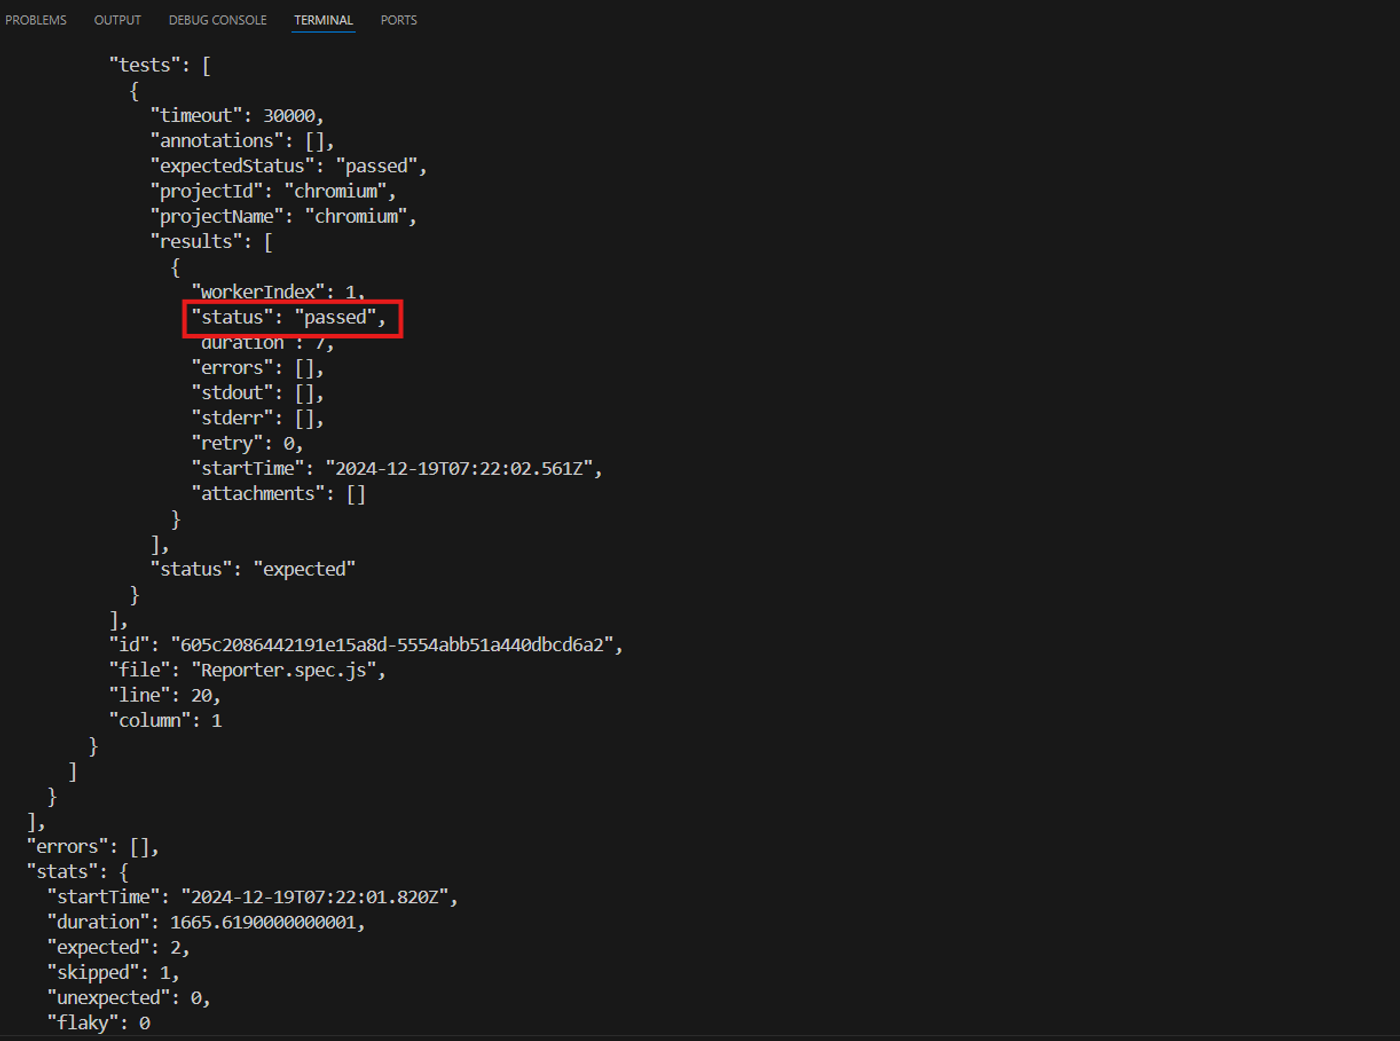Click the "line": 20 entry

tap(165, 695)
